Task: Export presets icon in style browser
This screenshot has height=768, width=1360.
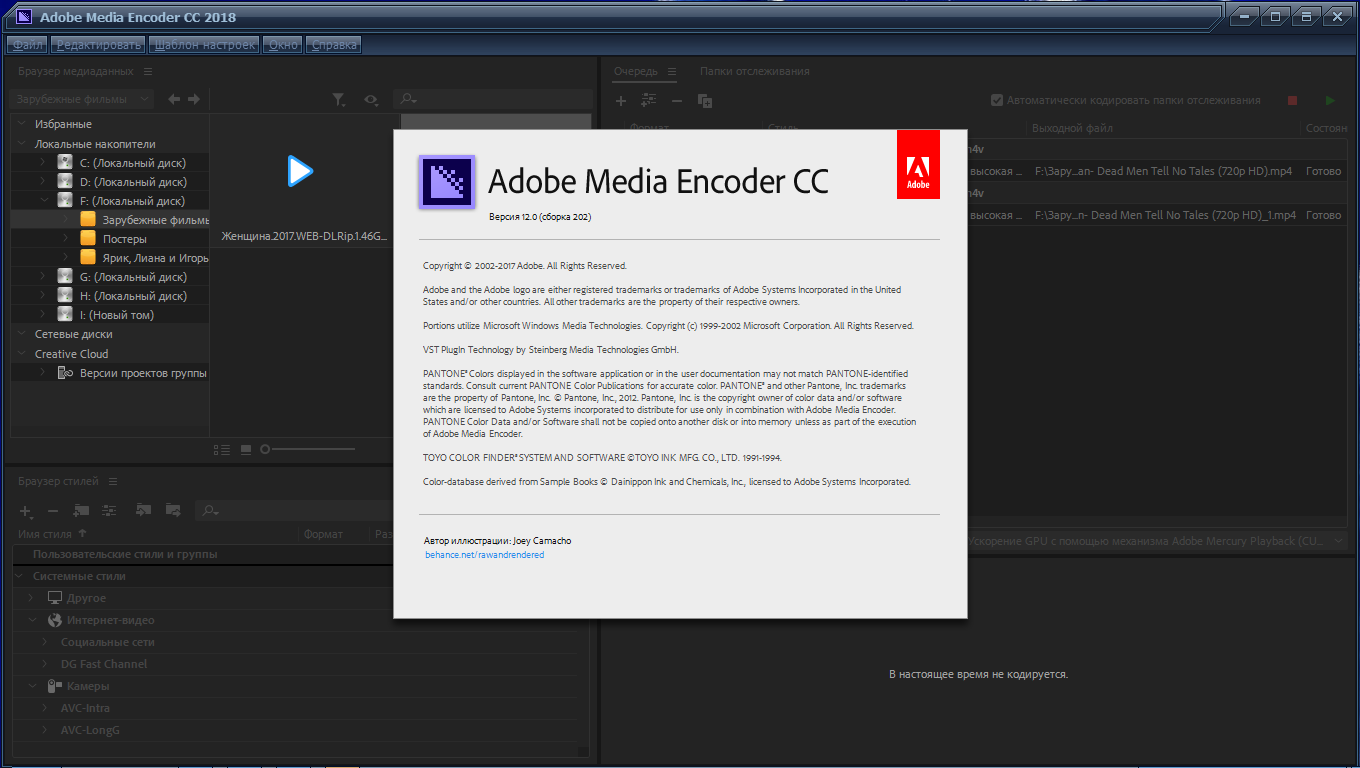Action: pyautogui.click(x=173, y=510)
